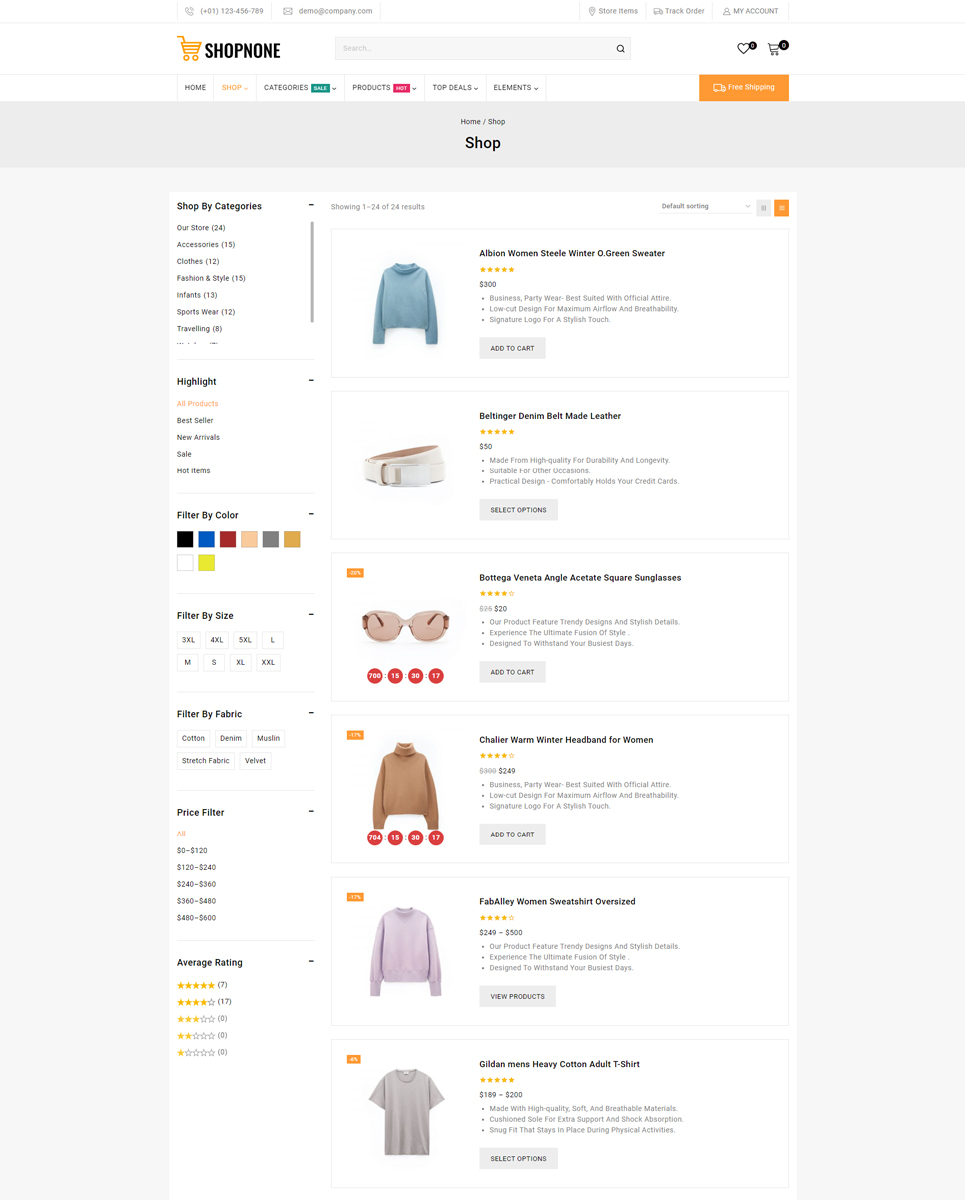The image size is (965, 1200).
Task: Filter by the blue color swatch
Action: coord(207,540)
